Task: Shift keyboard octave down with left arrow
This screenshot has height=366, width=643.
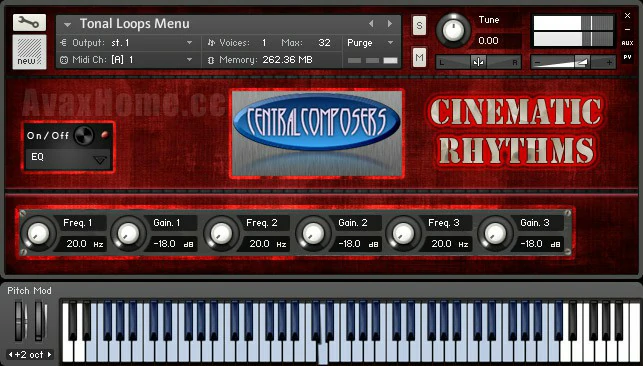Action: pyautogui.click(x=11, y=355)
